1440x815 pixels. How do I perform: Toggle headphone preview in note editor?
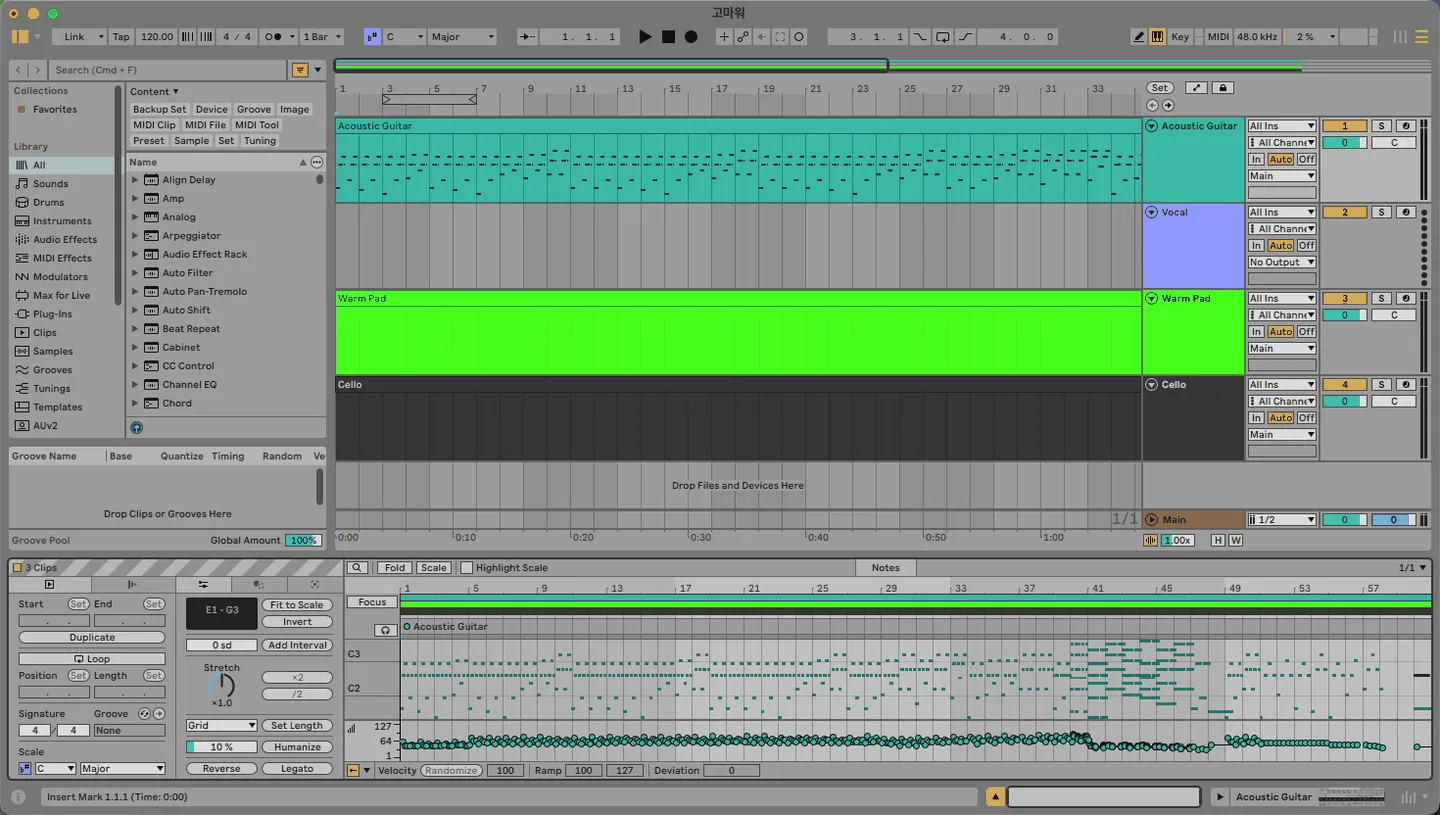pyautogui.click(x=385, y=631)
